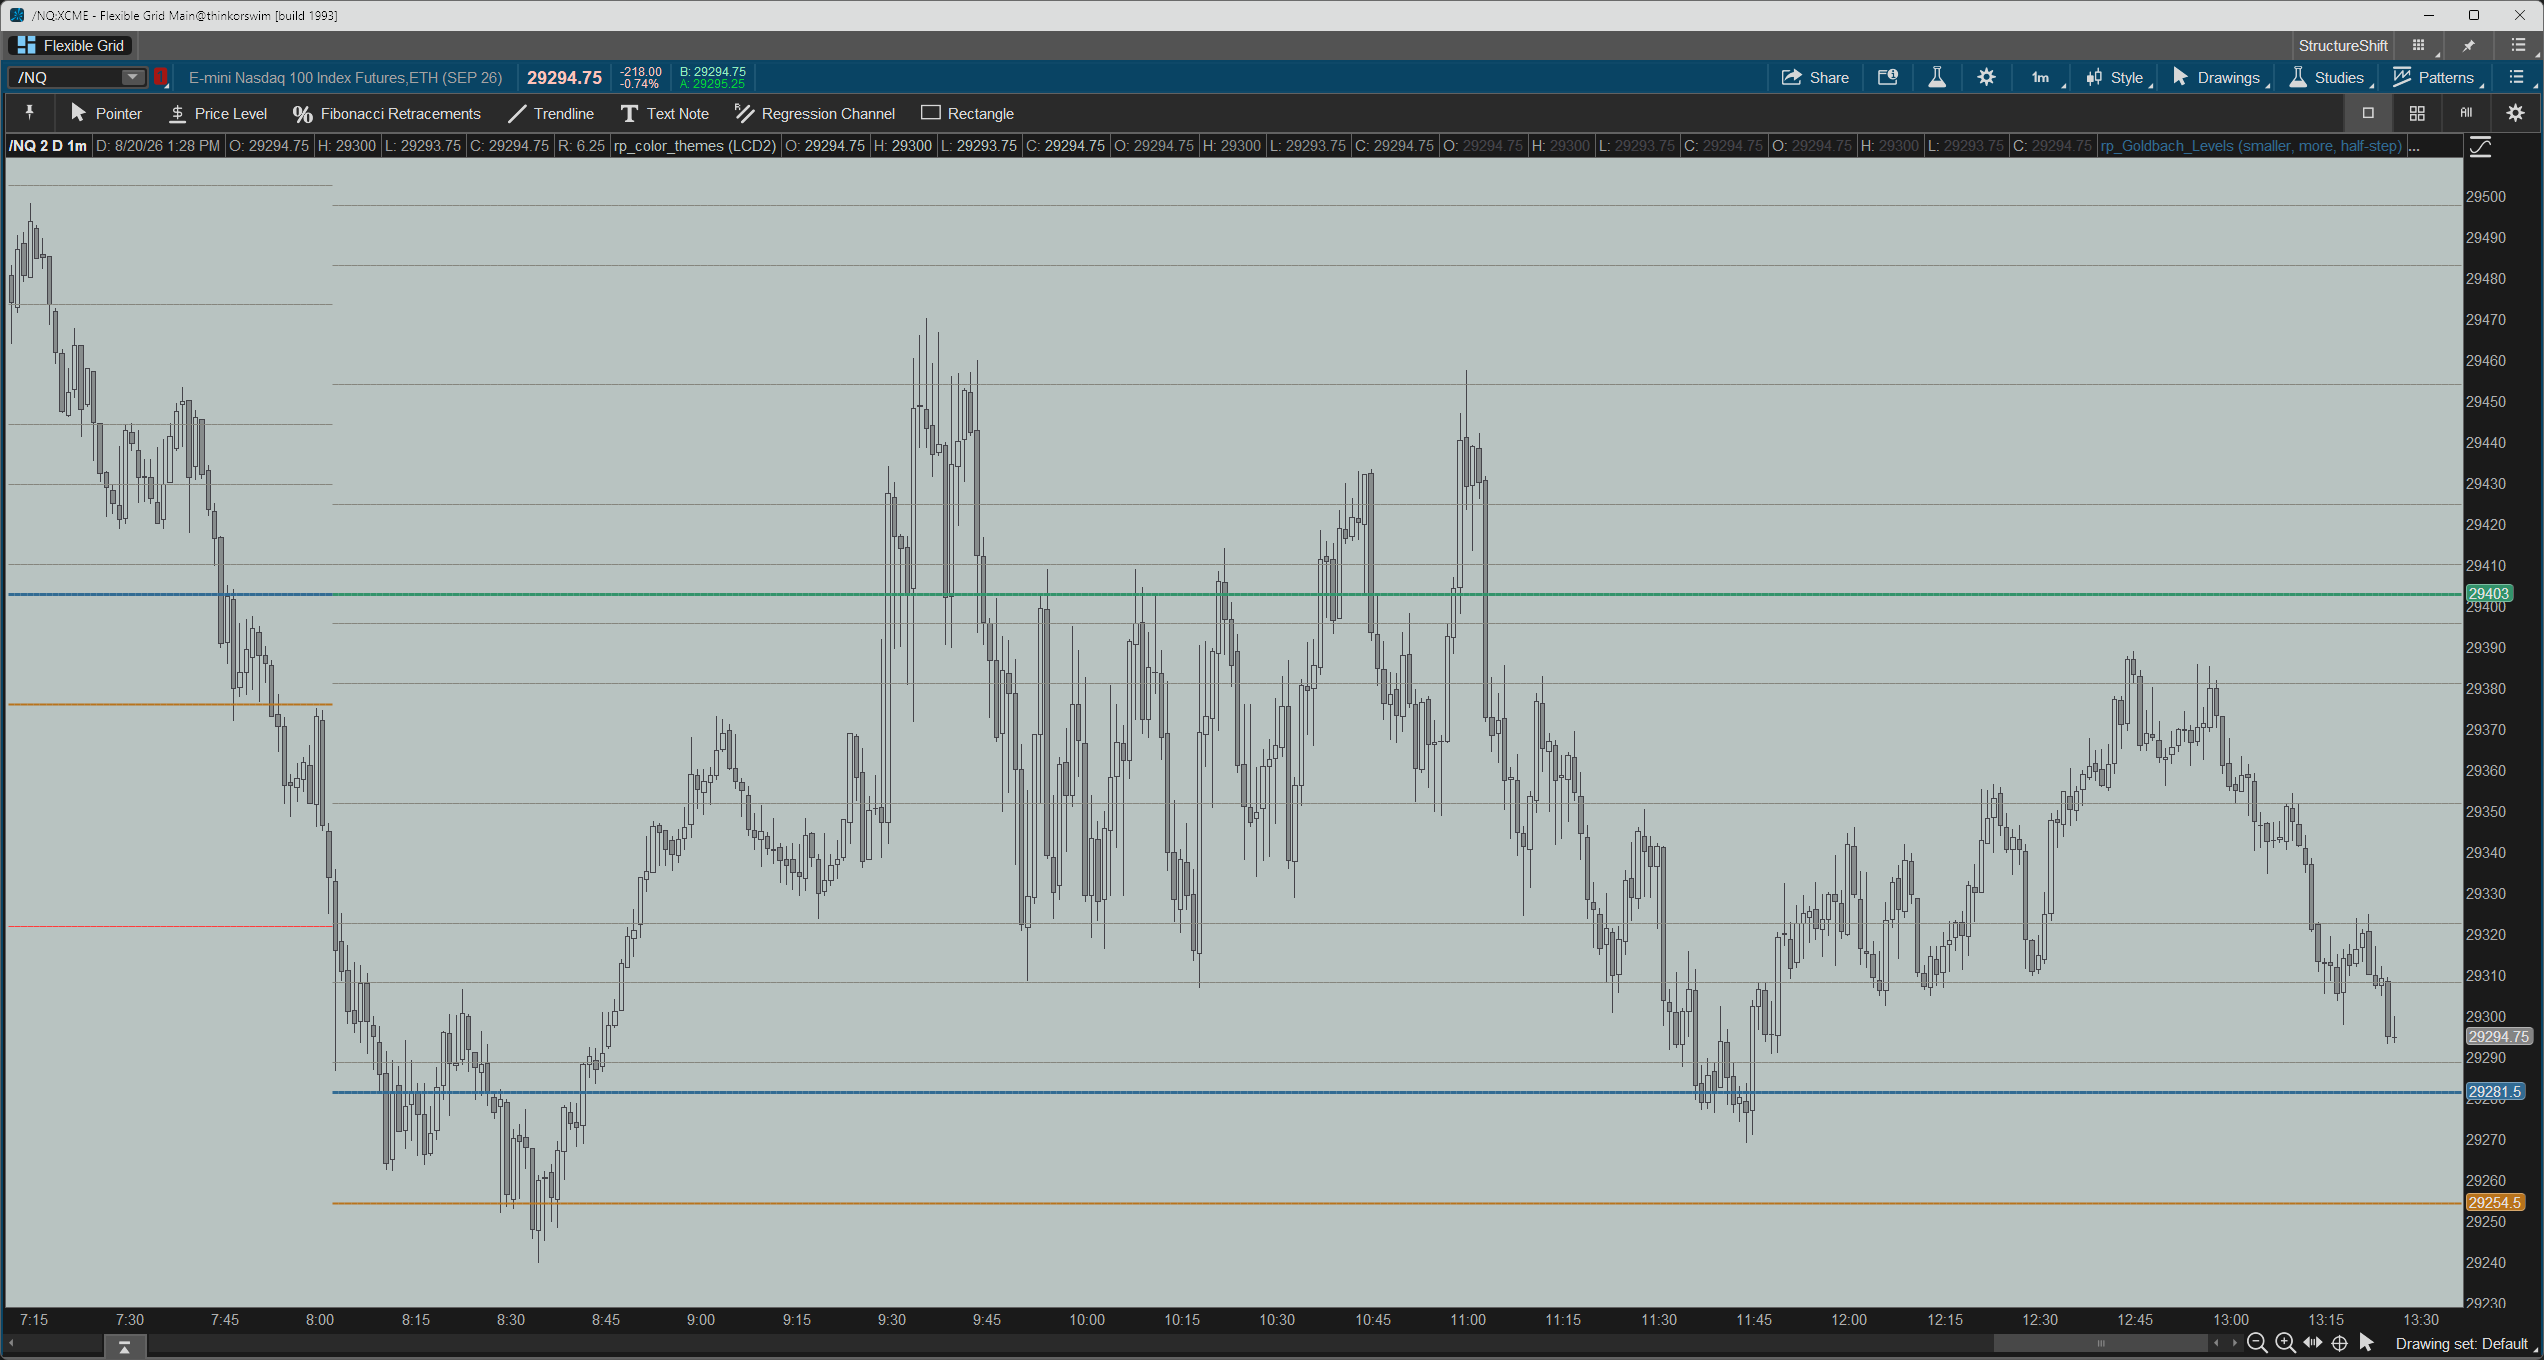Click the E-mini Nasdaq 100 Index Futures description
The height and width of the screenshot is (1360, 2544).
click(x=345, y=78)
